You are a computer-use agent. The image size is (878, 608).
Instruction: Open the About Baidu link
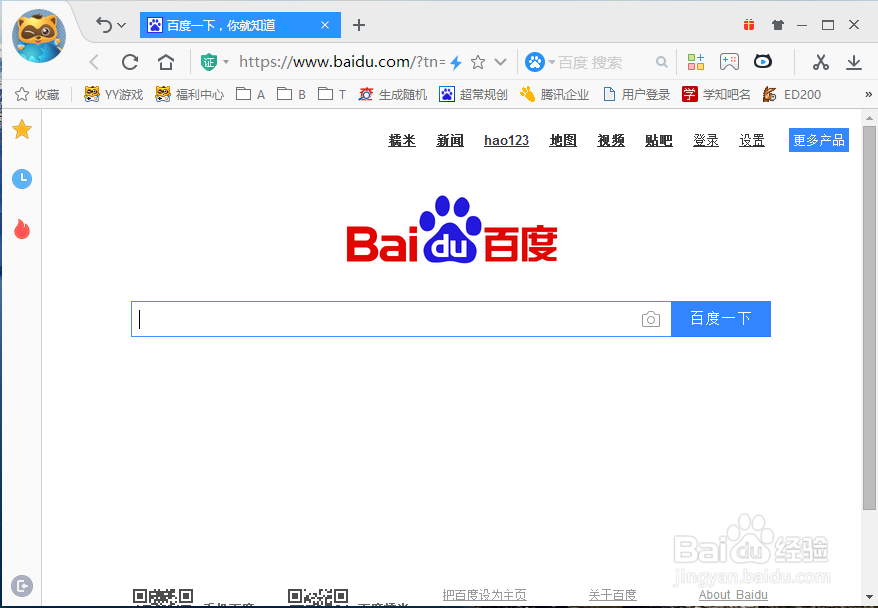click(733, 595)
